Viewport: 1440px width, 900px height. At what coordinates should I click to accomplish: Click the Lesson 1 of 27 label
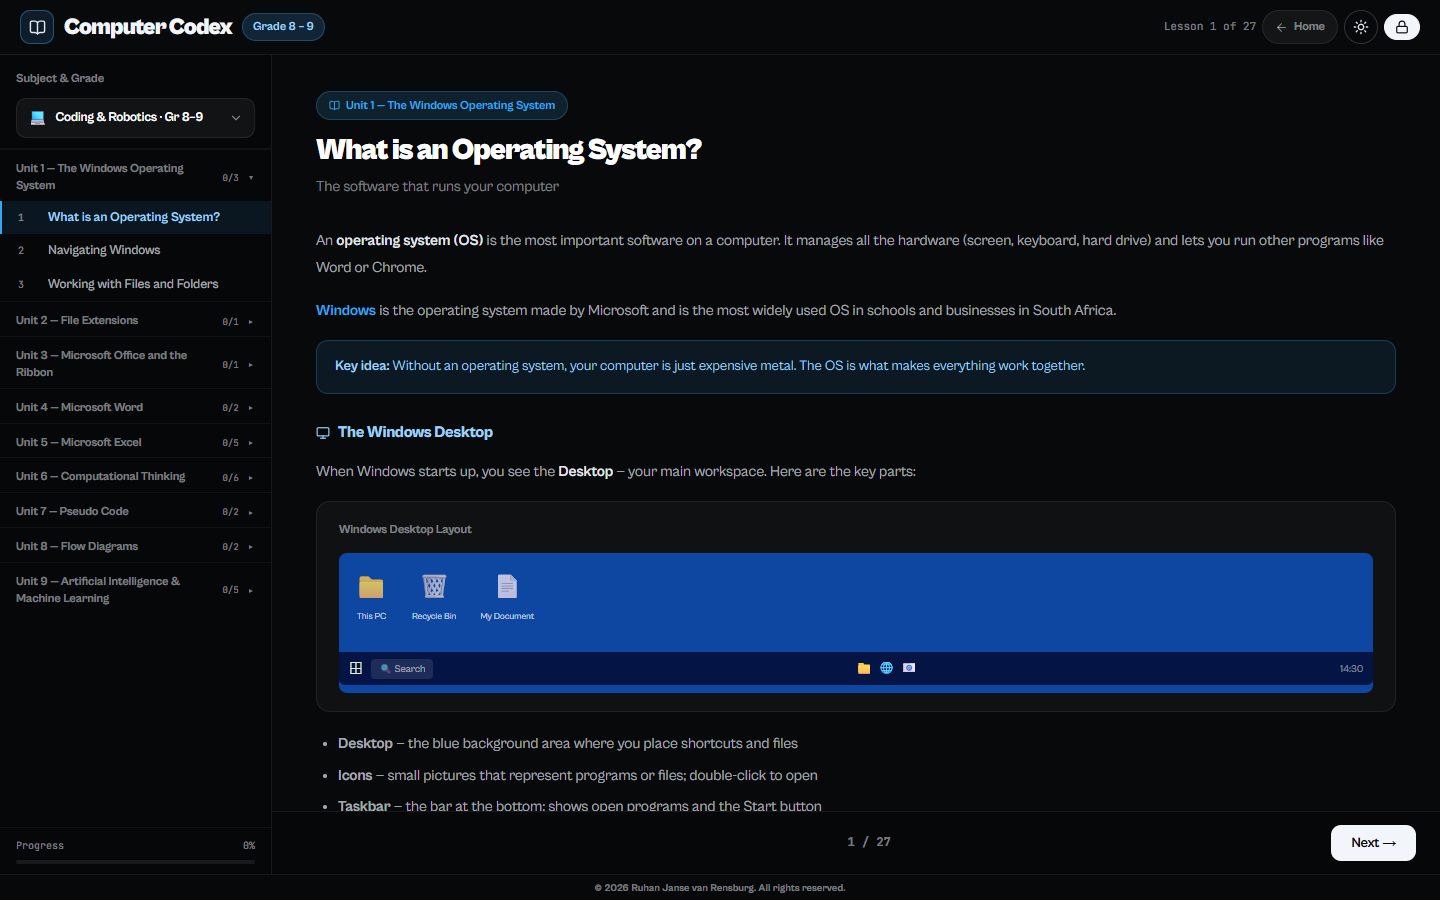[x=1209, y=27]
